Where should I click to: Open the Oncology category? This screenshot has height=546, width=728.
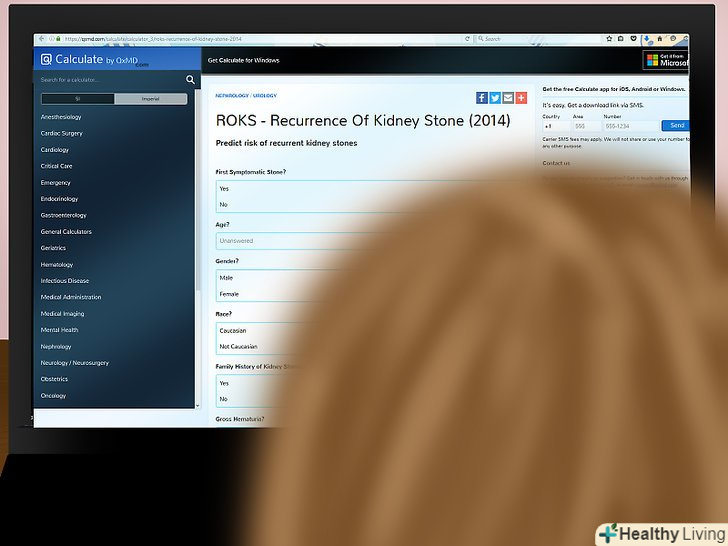coord(53,396)
